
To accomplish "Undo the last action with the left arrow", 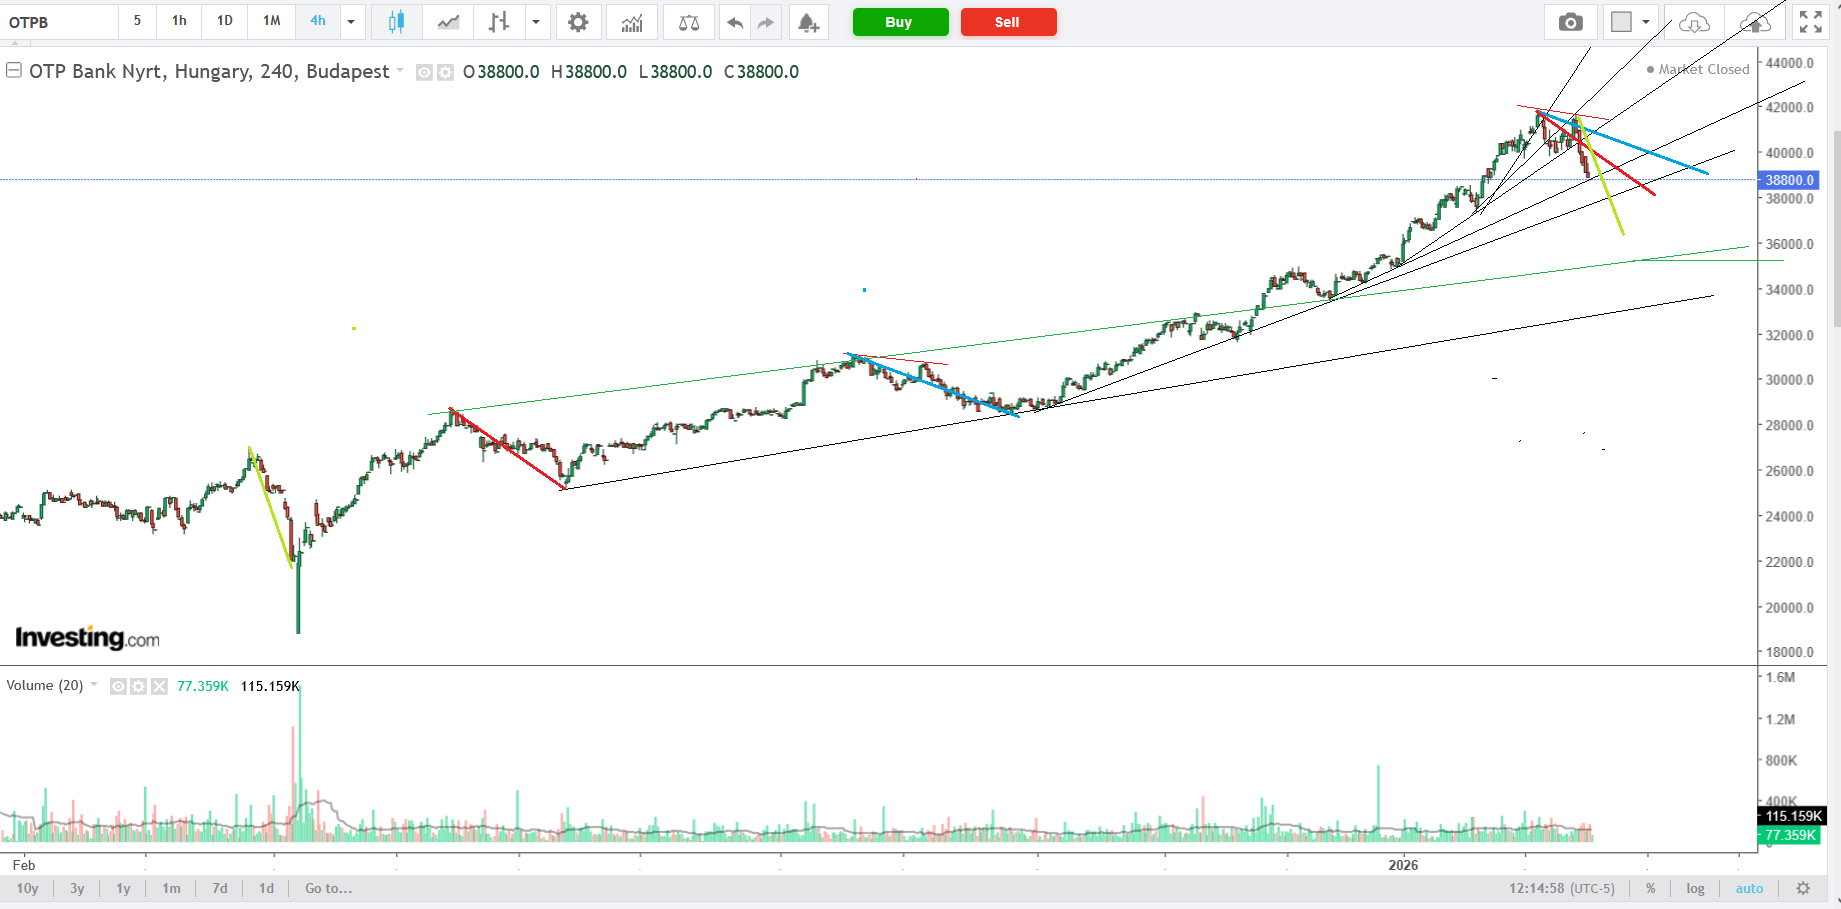I will [735, 22].
